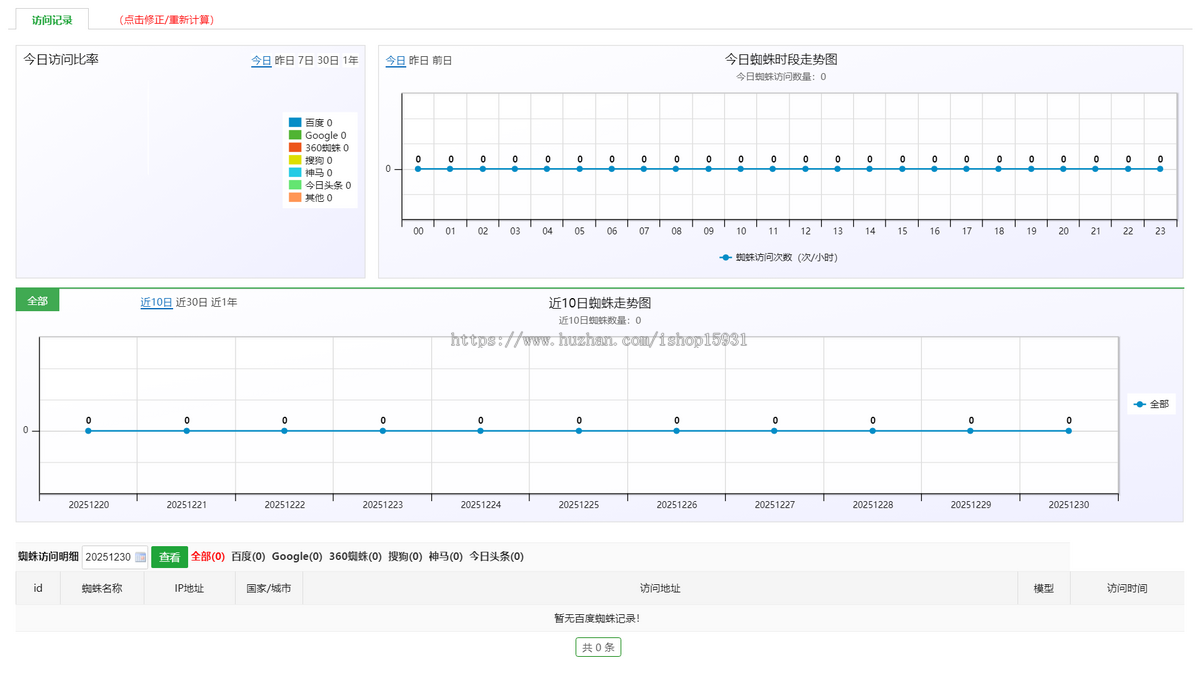This screenshot has height=678, width=1200.
Task: Click the hour 12 data point on hourly chart
Action: (x=805, y=169)
